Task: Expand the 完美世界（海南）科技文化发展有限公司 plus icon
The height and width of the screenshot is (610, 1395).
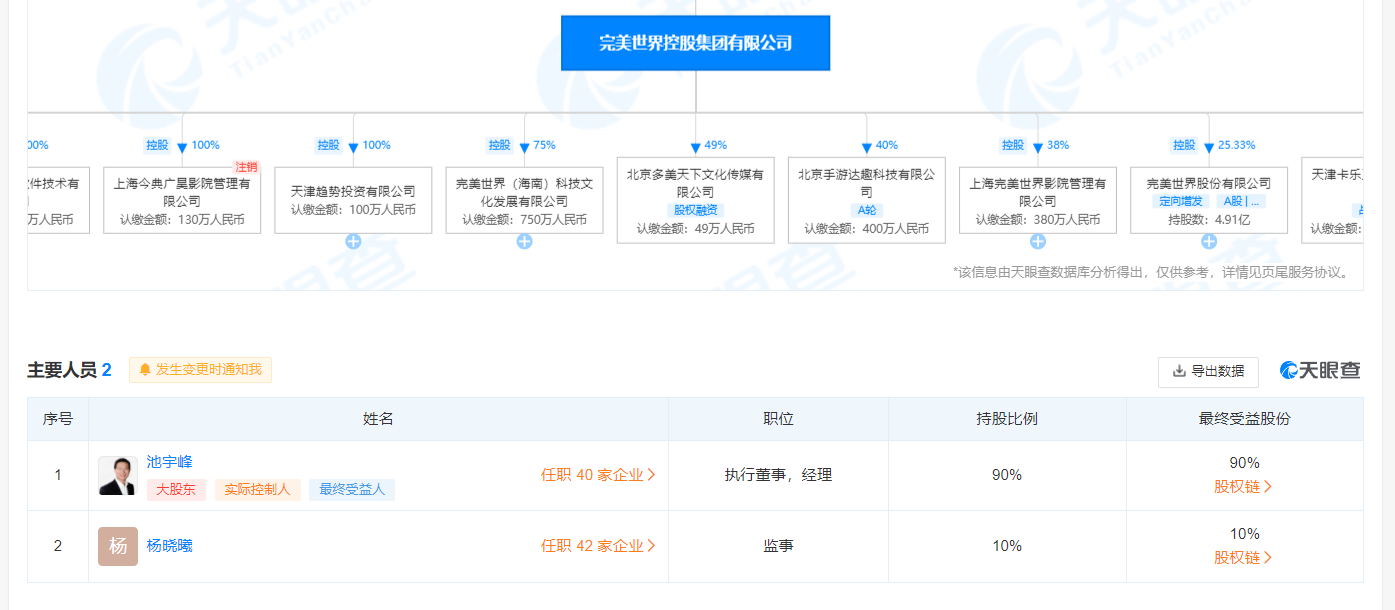Action: 524,242
